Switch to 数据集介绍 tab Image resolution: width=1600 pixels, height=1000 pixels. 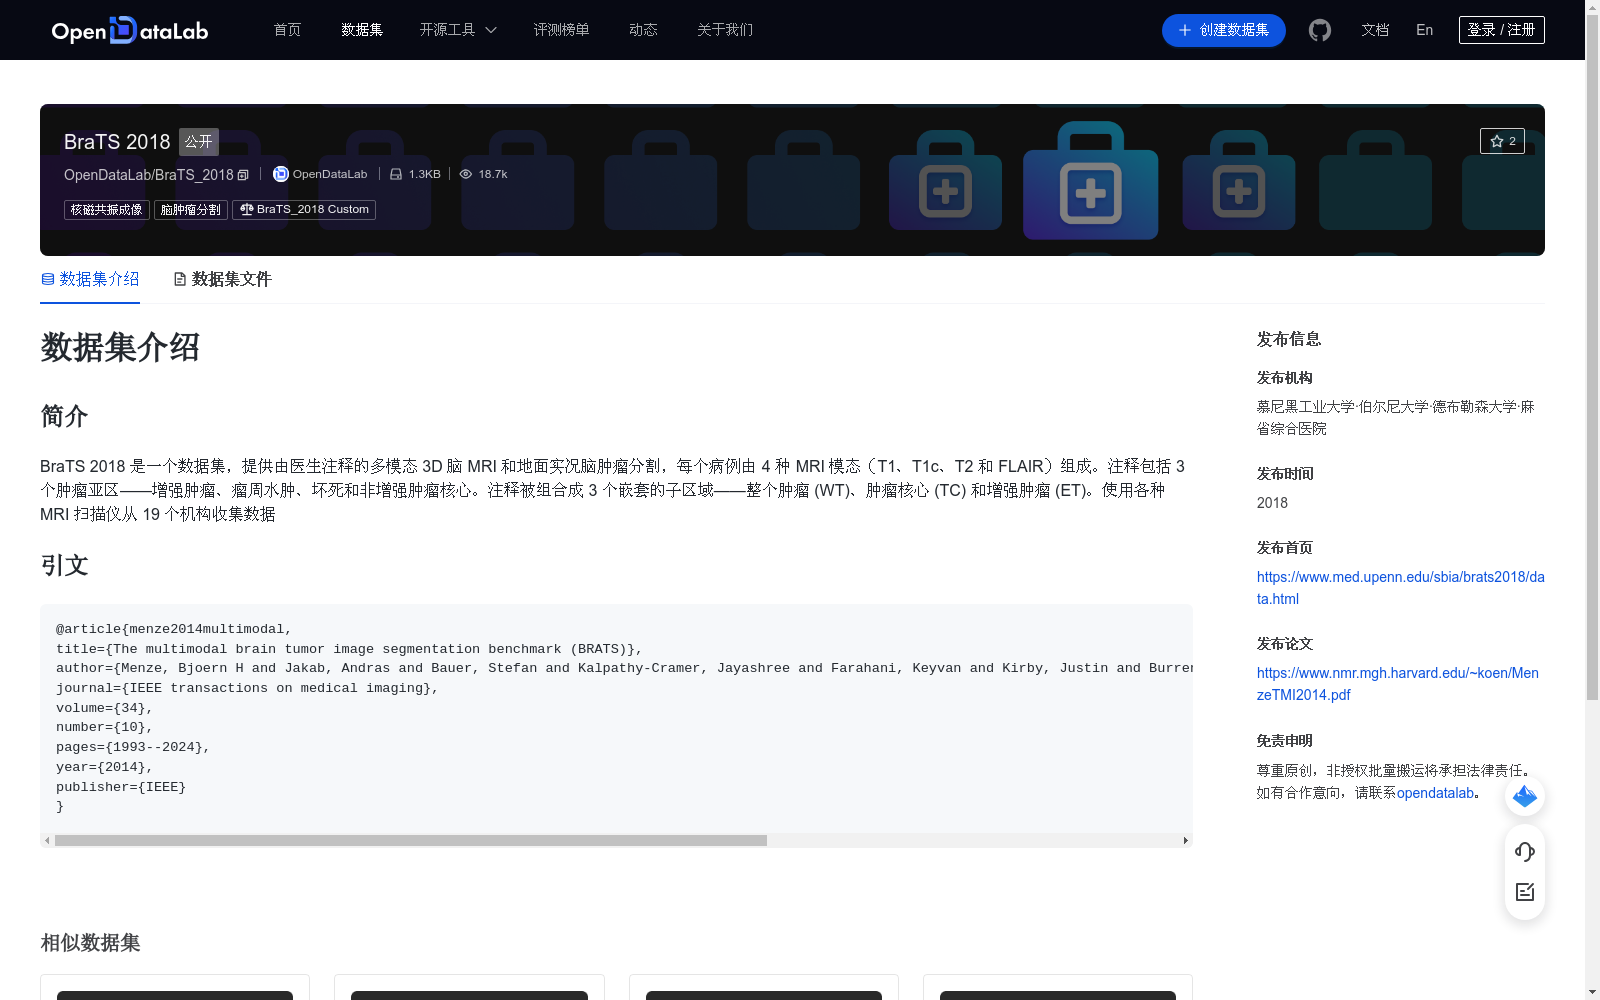(90, 279)
